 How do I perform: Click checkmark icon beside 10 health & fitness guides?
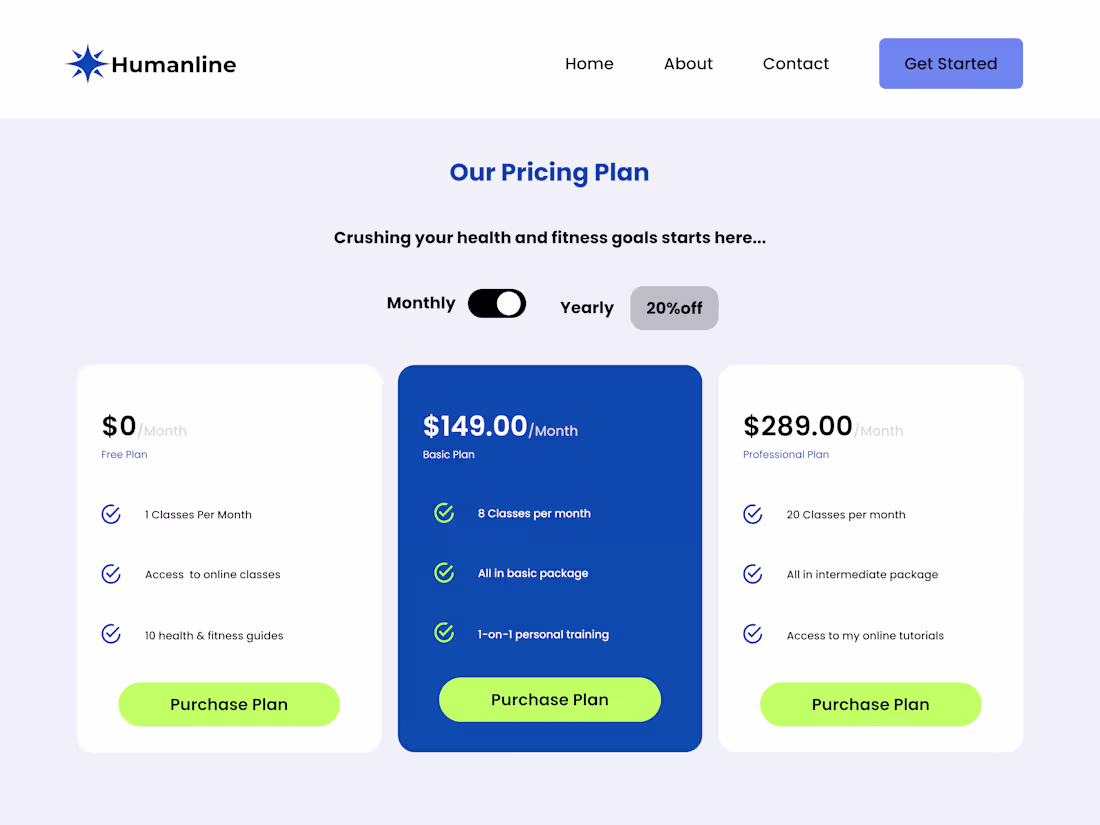(x=111, y=634)
